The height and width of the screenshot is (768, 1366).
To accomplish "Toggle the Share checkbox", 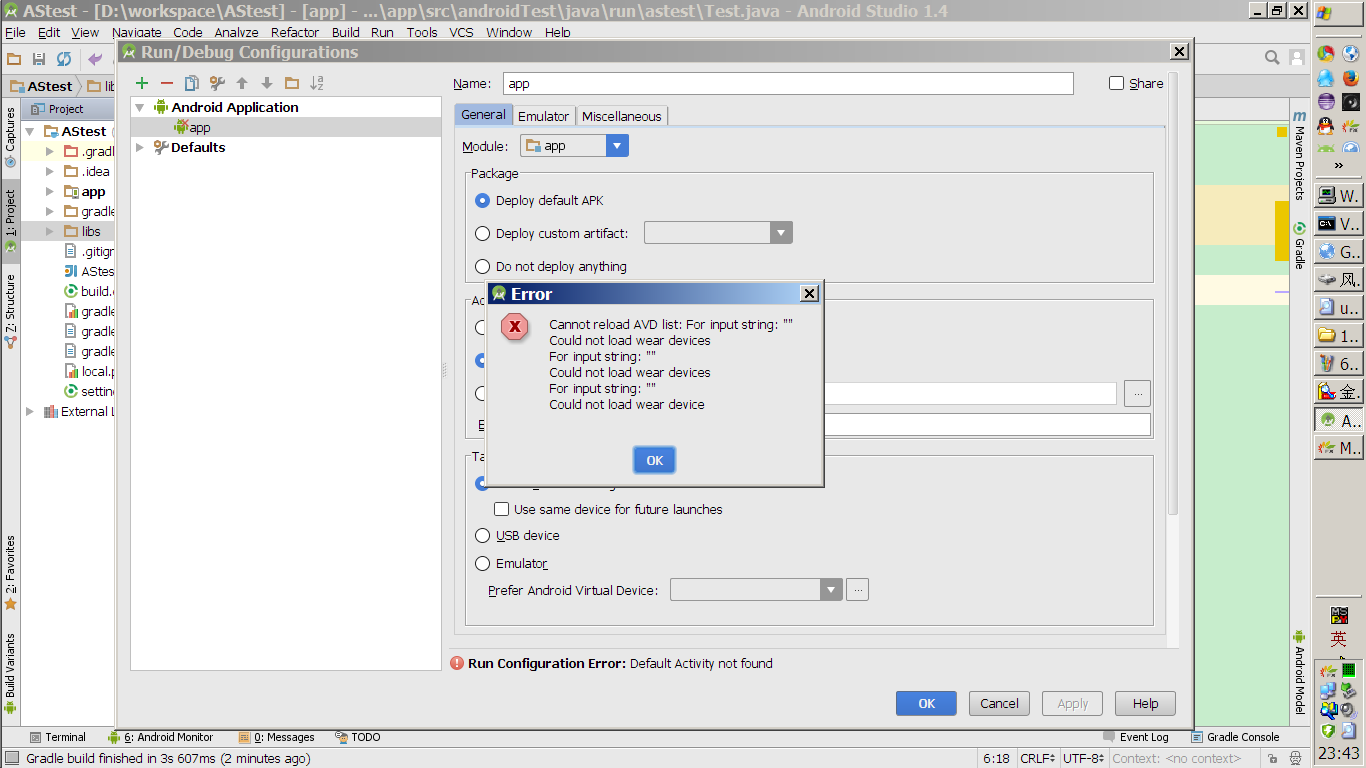I will (1117, 83).
